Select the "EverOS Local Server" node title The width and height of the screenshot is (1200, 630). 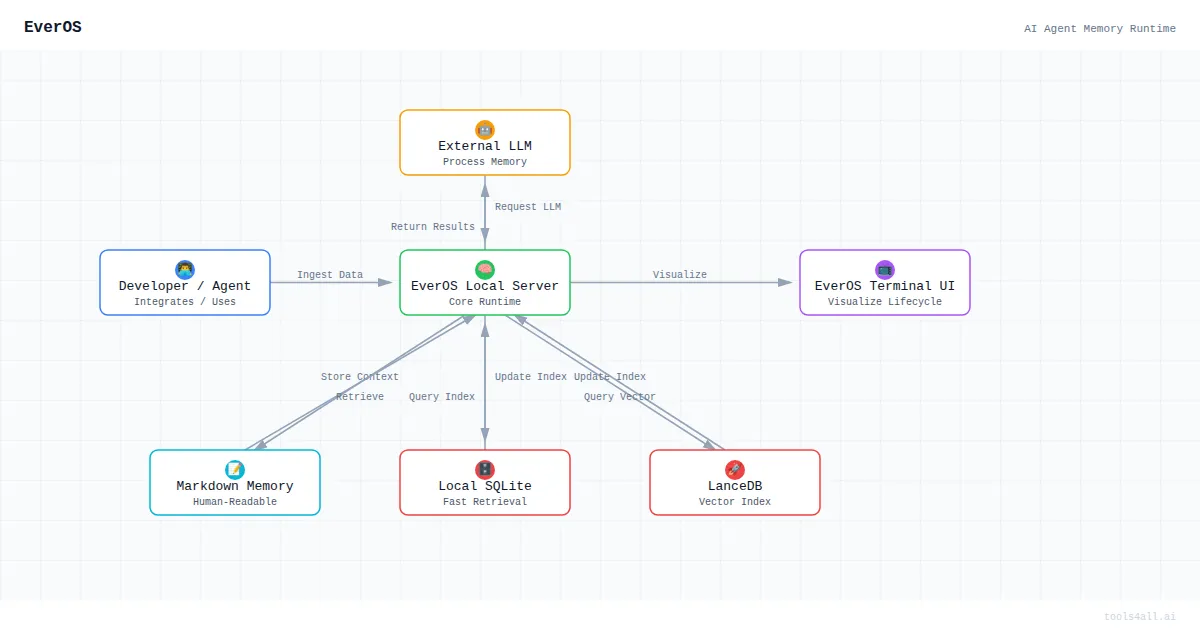485,286
